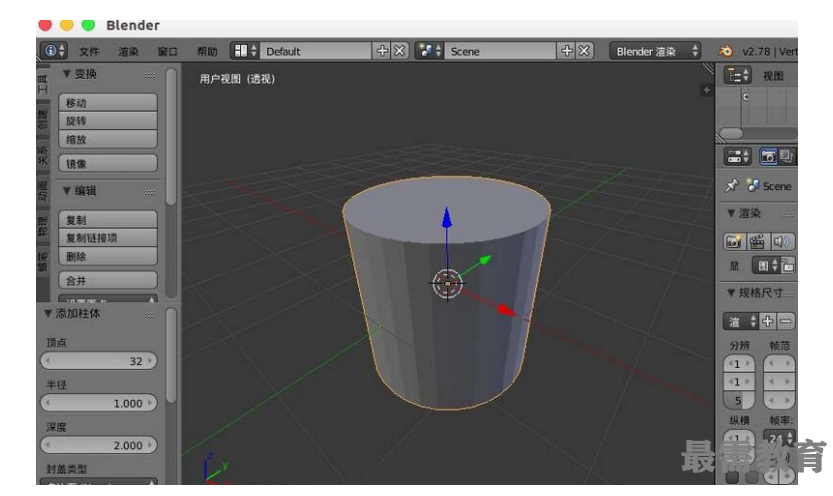Open the render display mode dropdown
This screenshot has width=833, height=496.
pyautogui.click(x=766, y=265)
